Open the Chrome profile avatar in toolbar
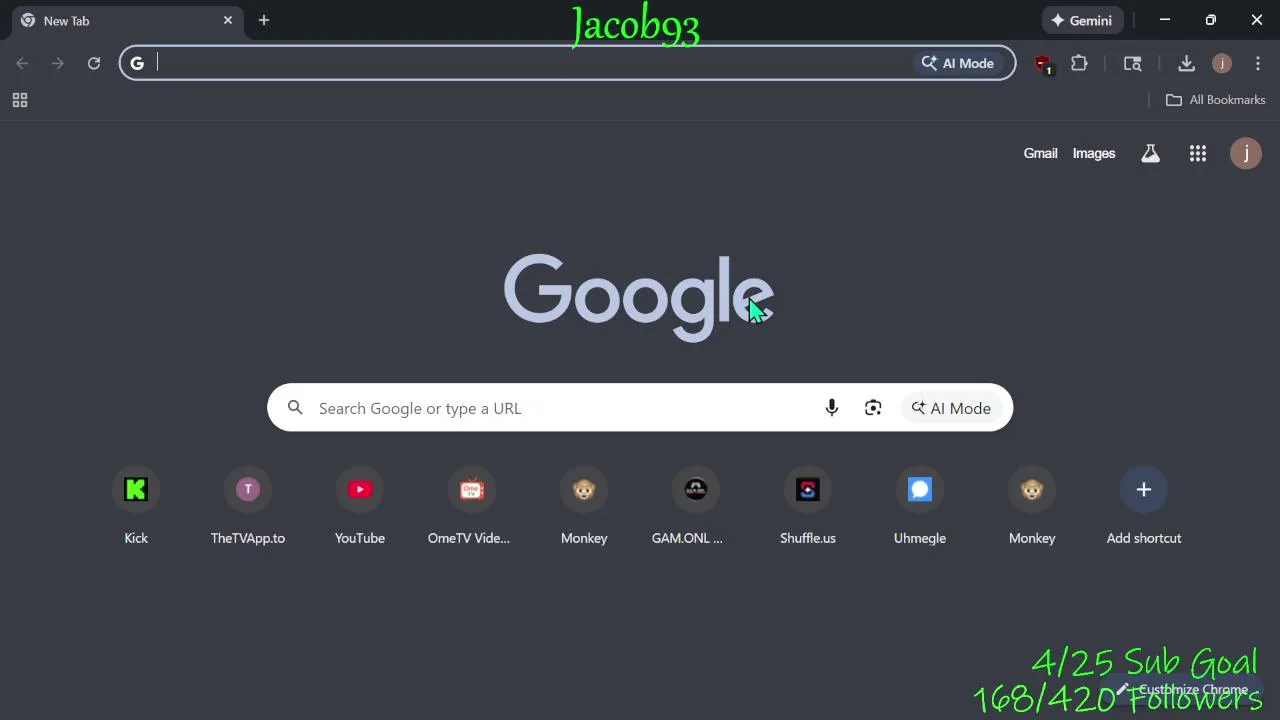1280x720 pixels. tap(1222, 63)
